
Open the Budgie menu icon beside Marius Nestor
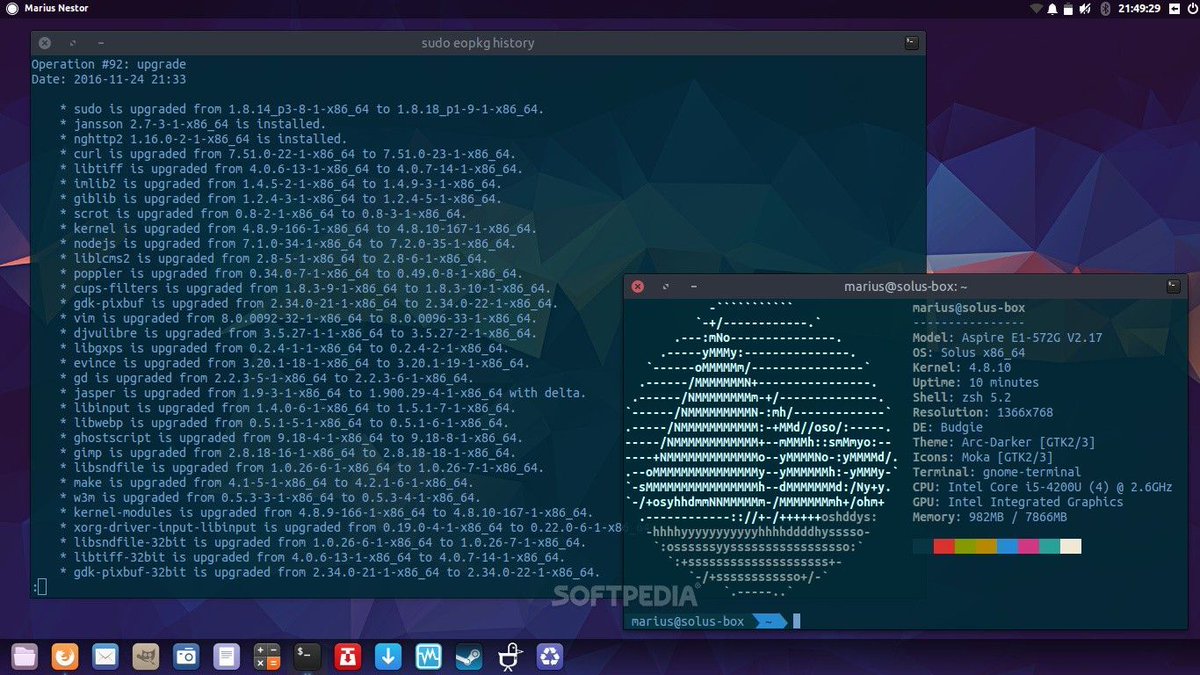[x=12, y=9]
